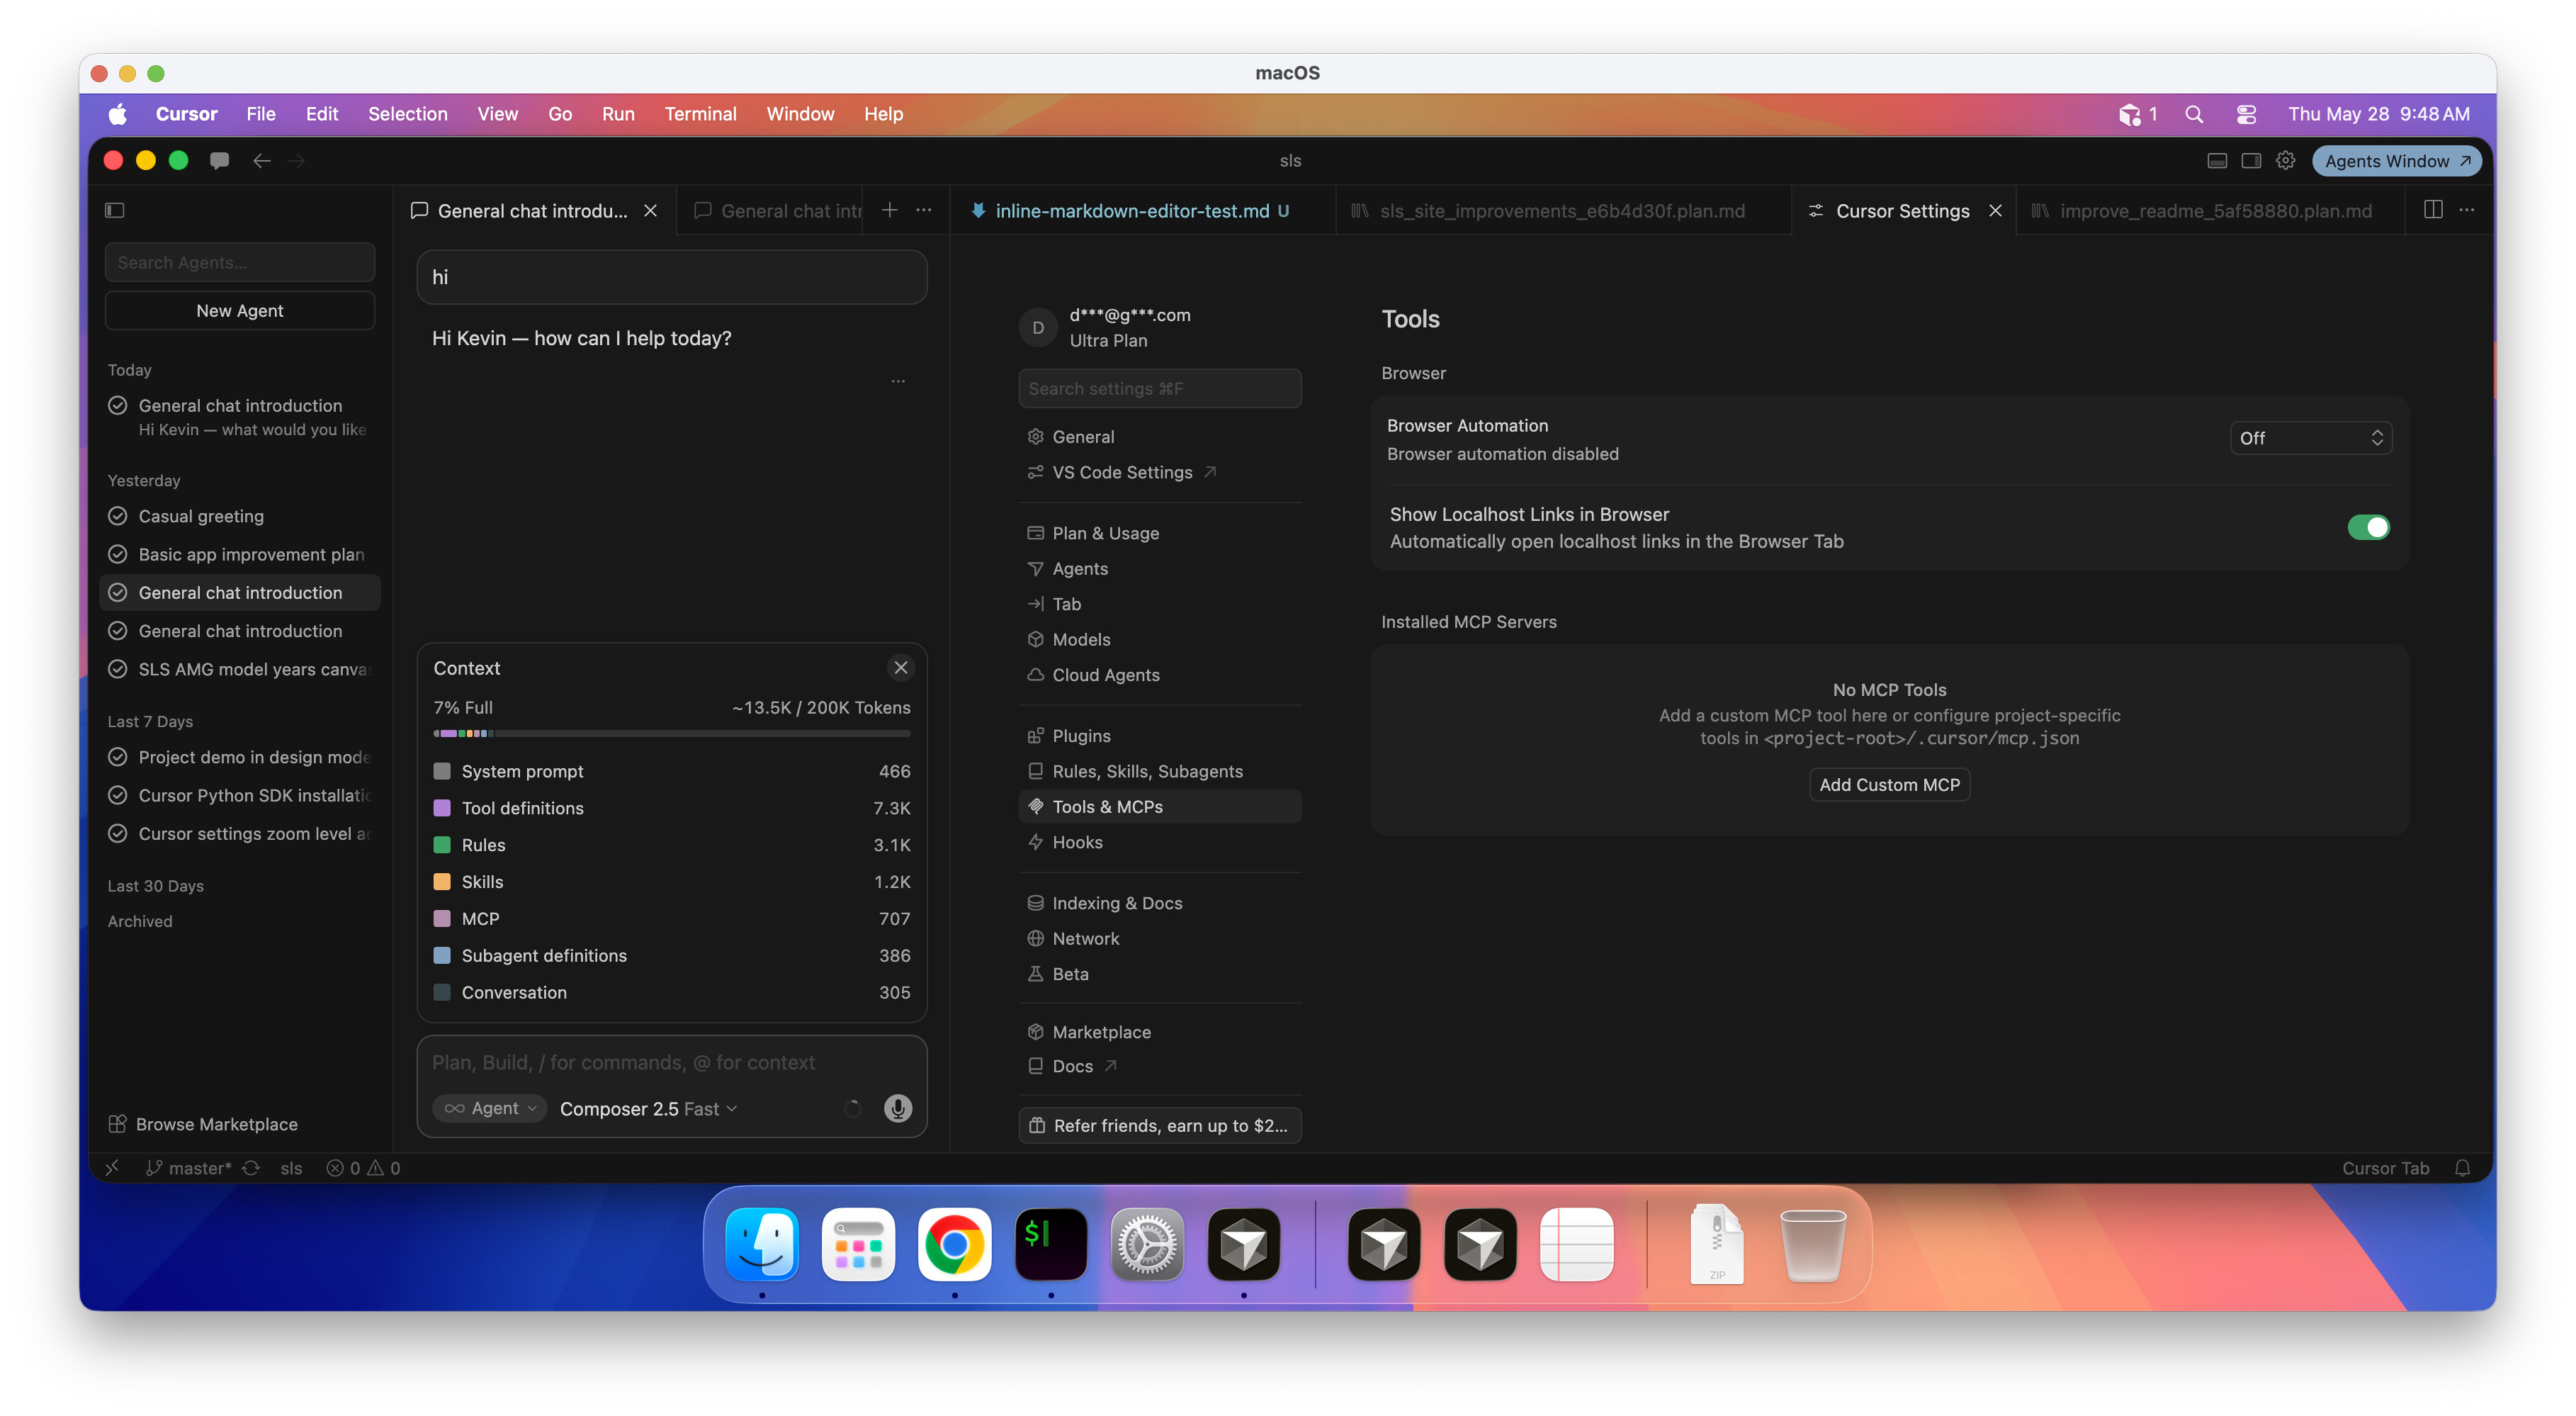Open the Terminal menu

(x=700, y=114)
